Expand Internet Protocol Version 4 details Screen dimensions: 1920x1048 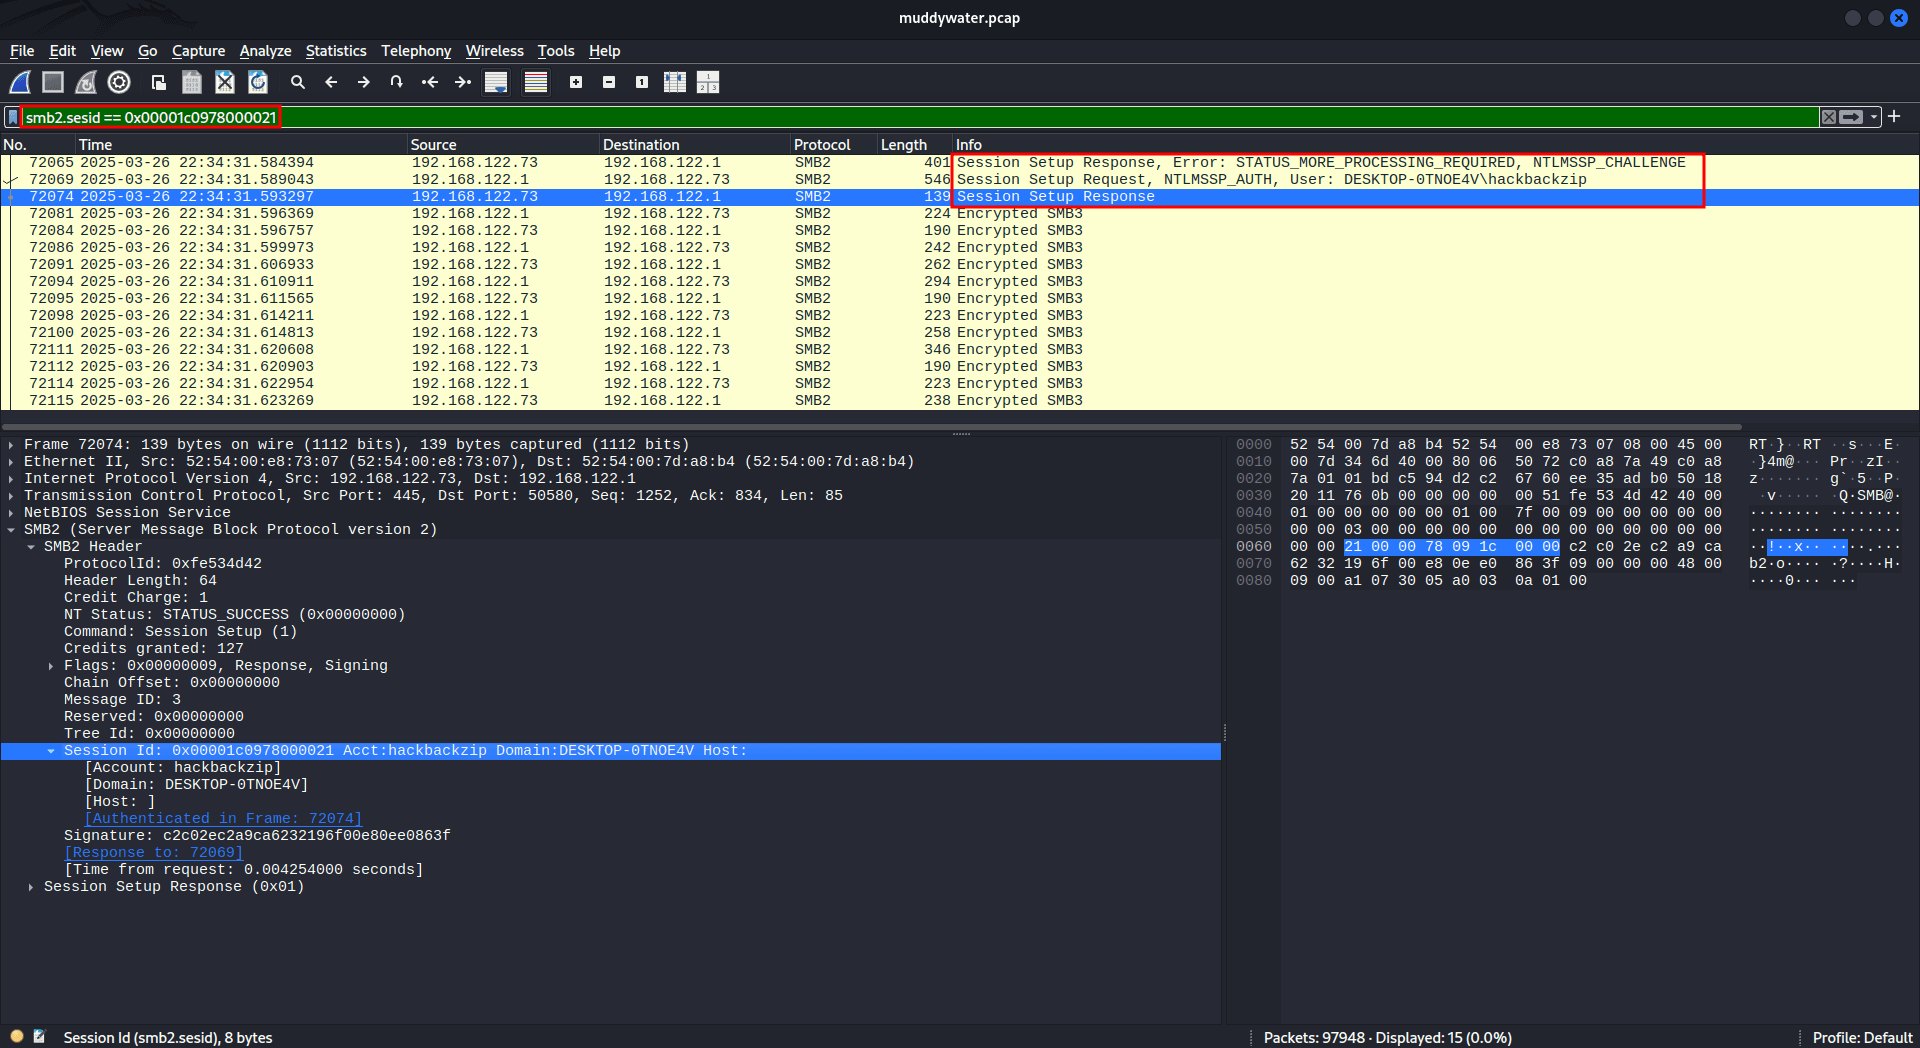pos(11,479)
